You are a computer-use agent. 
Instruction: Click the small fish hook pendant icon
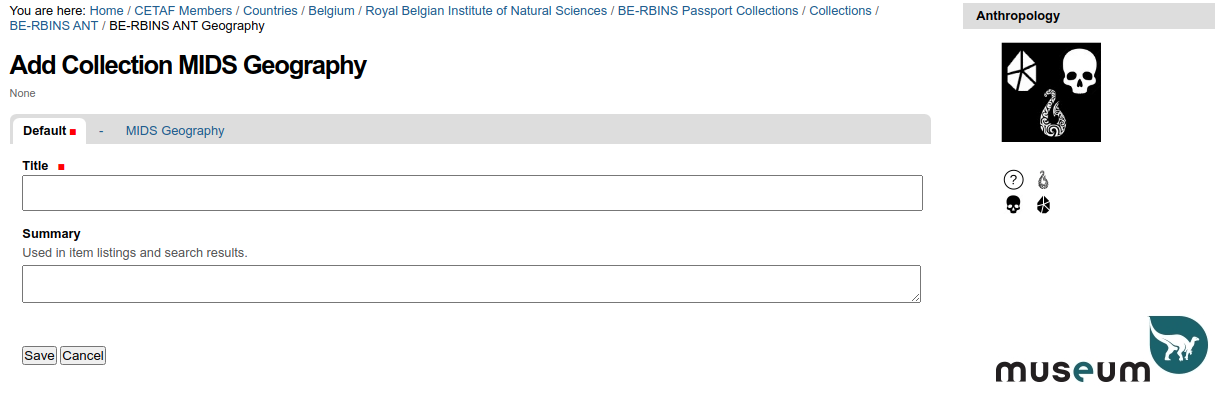click(1043, 180)
